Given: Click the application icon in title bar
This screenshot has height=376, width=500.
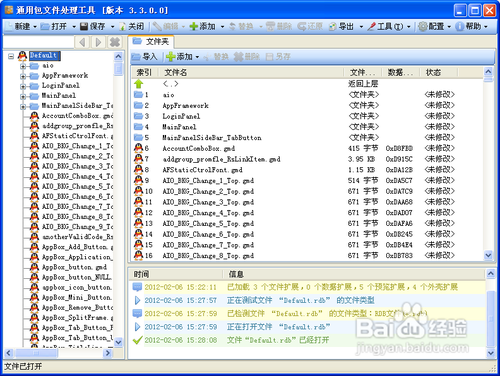Looking at the screenshot, I should pyautogui.click(x=9, y=10).
